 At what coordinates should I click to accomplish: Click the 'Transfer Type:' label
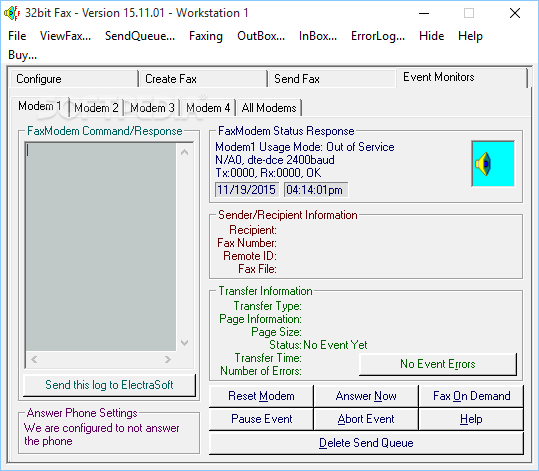click(x=267, y=306)
